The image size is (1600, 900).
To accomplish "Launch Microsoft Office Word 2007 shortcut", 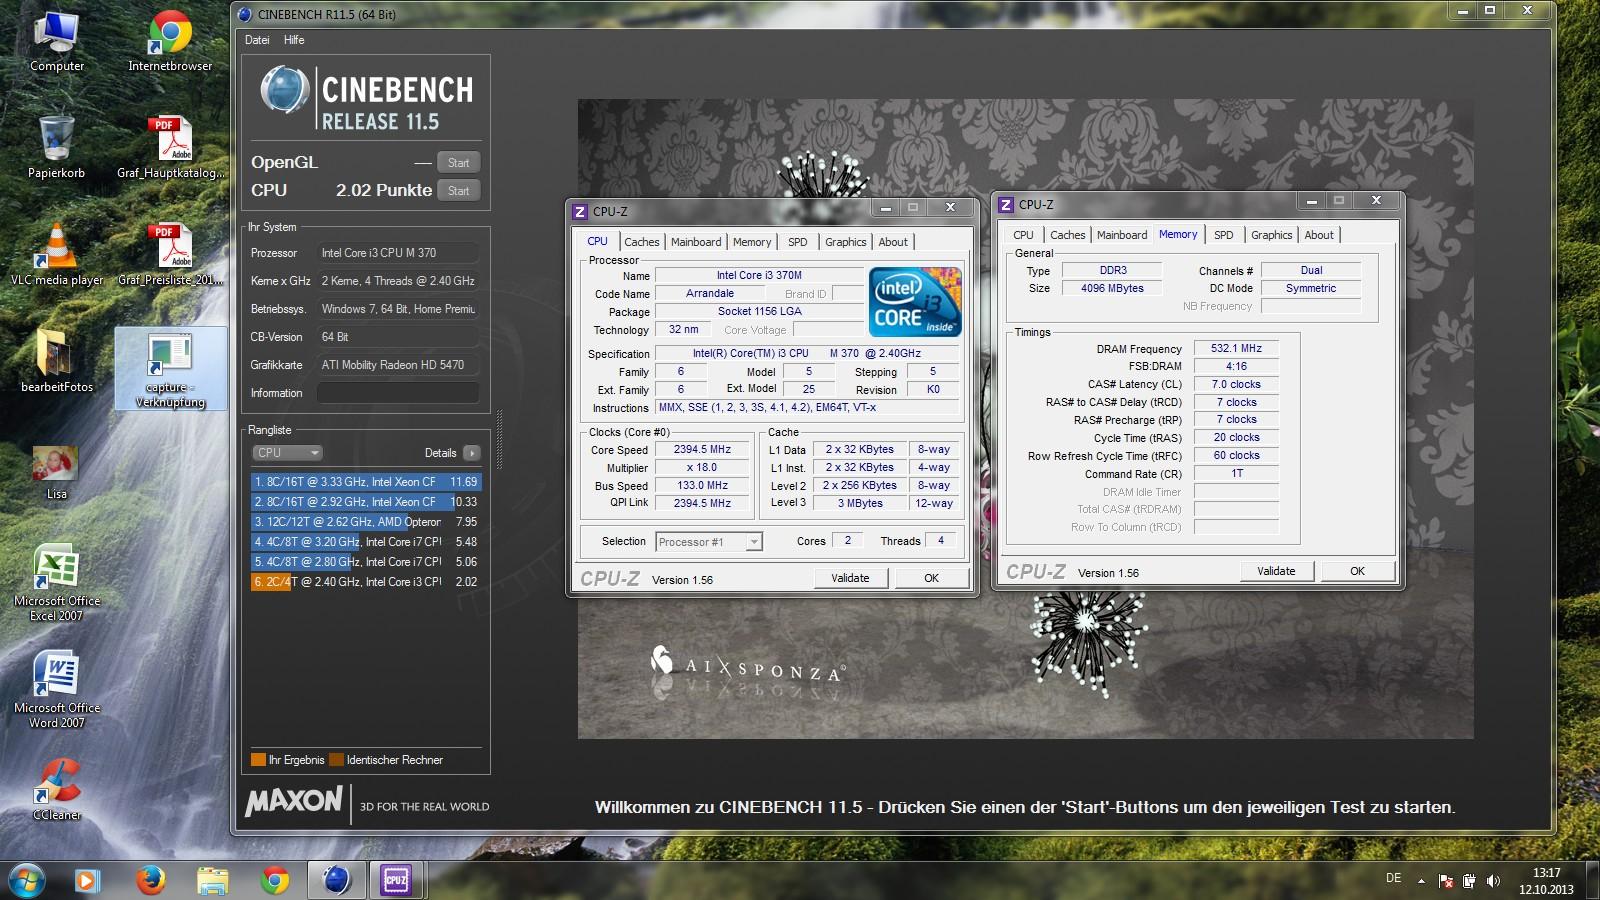I will pos(57,689).
